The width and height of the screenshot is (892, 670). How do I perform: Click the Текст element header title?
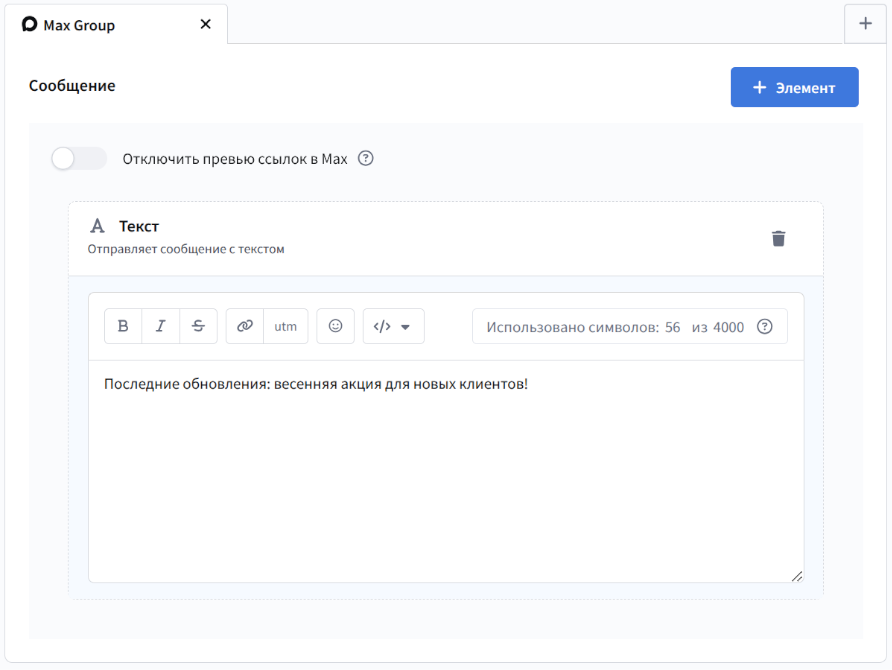tap(139, 226)
